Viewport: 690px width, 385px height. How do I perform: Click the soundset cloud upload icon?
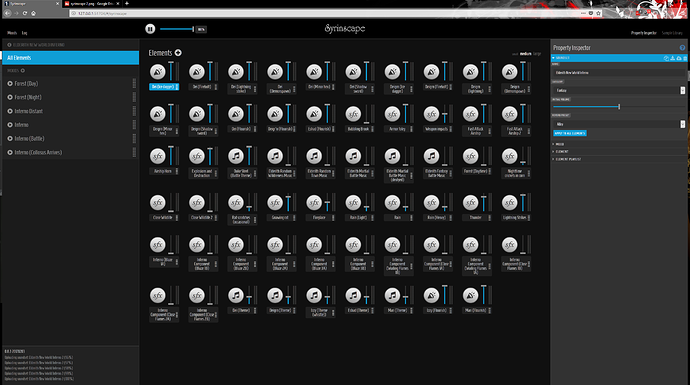coord(679,58)
